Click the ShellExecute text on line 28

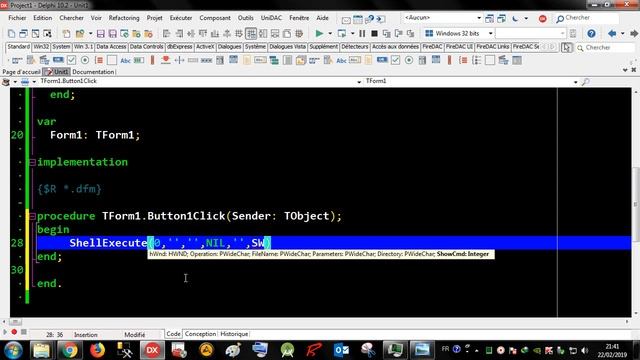tap(108, 243)
